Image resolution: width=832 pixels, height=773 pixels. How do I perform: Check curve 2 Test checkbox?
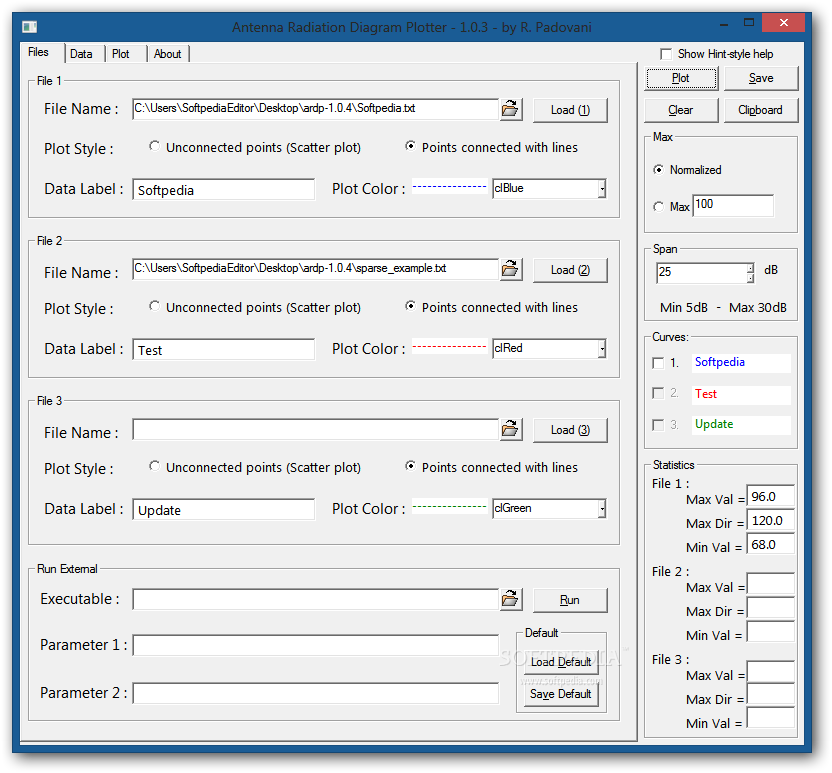[658, 393]
